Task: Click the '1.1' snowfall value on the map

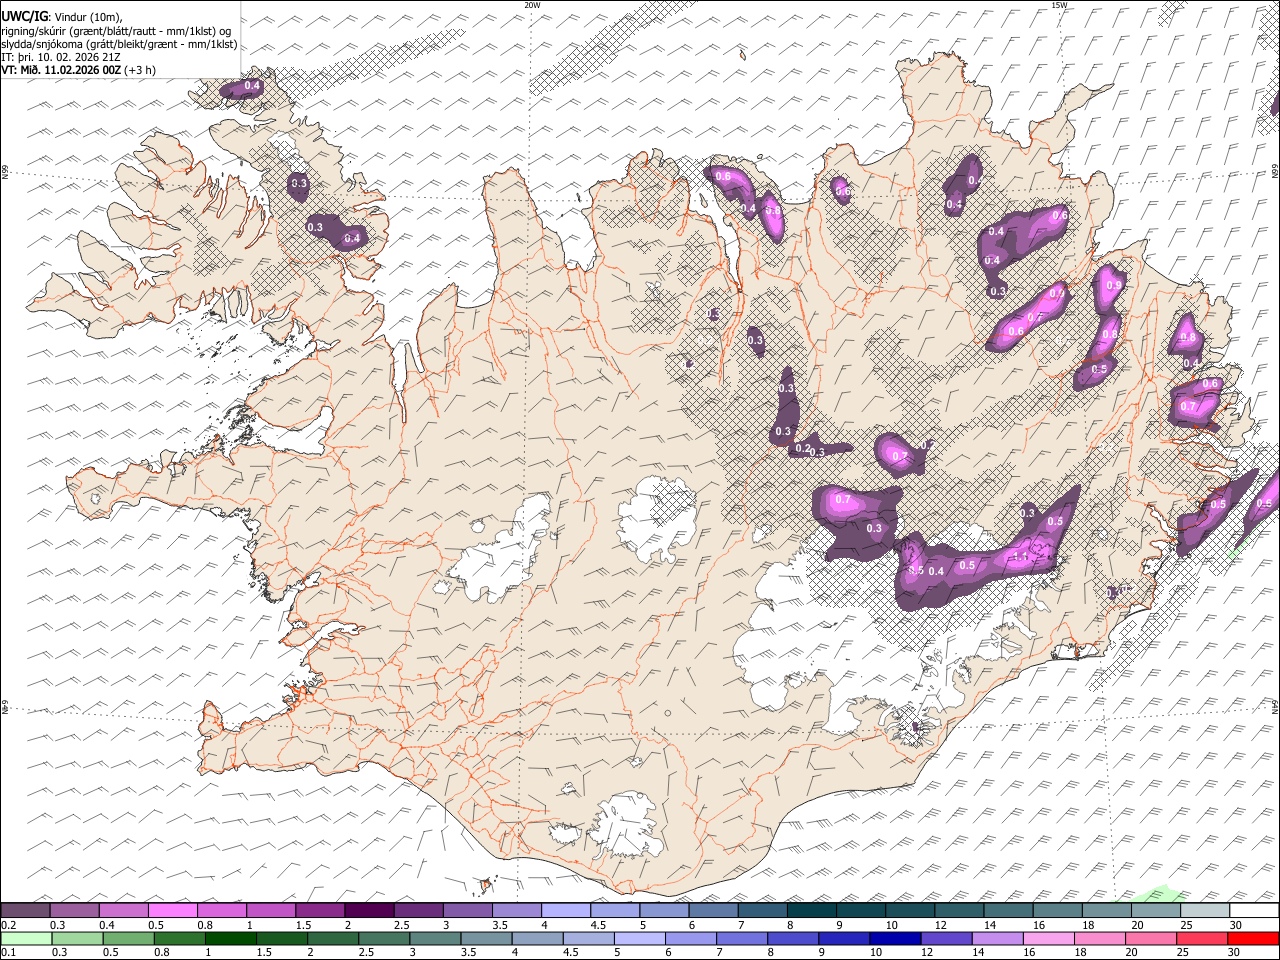Action: pyautogui.click(x=1021, y=558)
